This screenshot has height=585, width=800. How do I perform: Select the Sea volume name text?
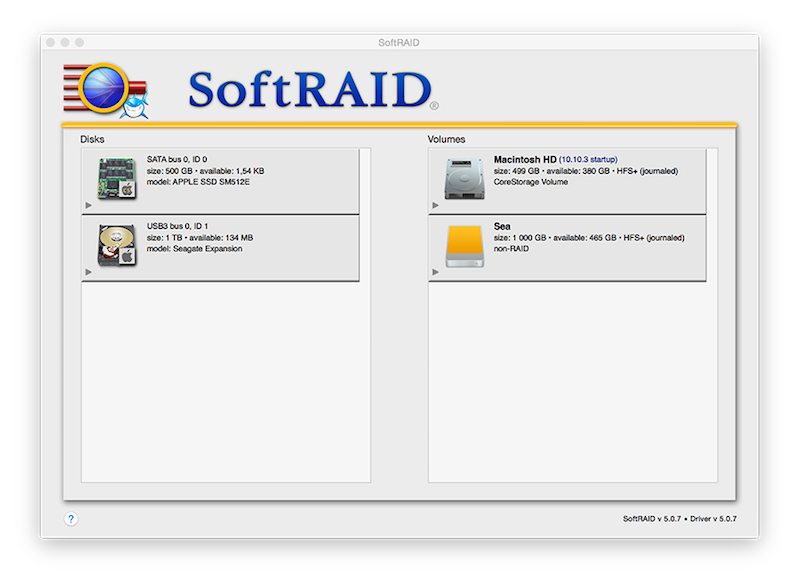[502, 226]
